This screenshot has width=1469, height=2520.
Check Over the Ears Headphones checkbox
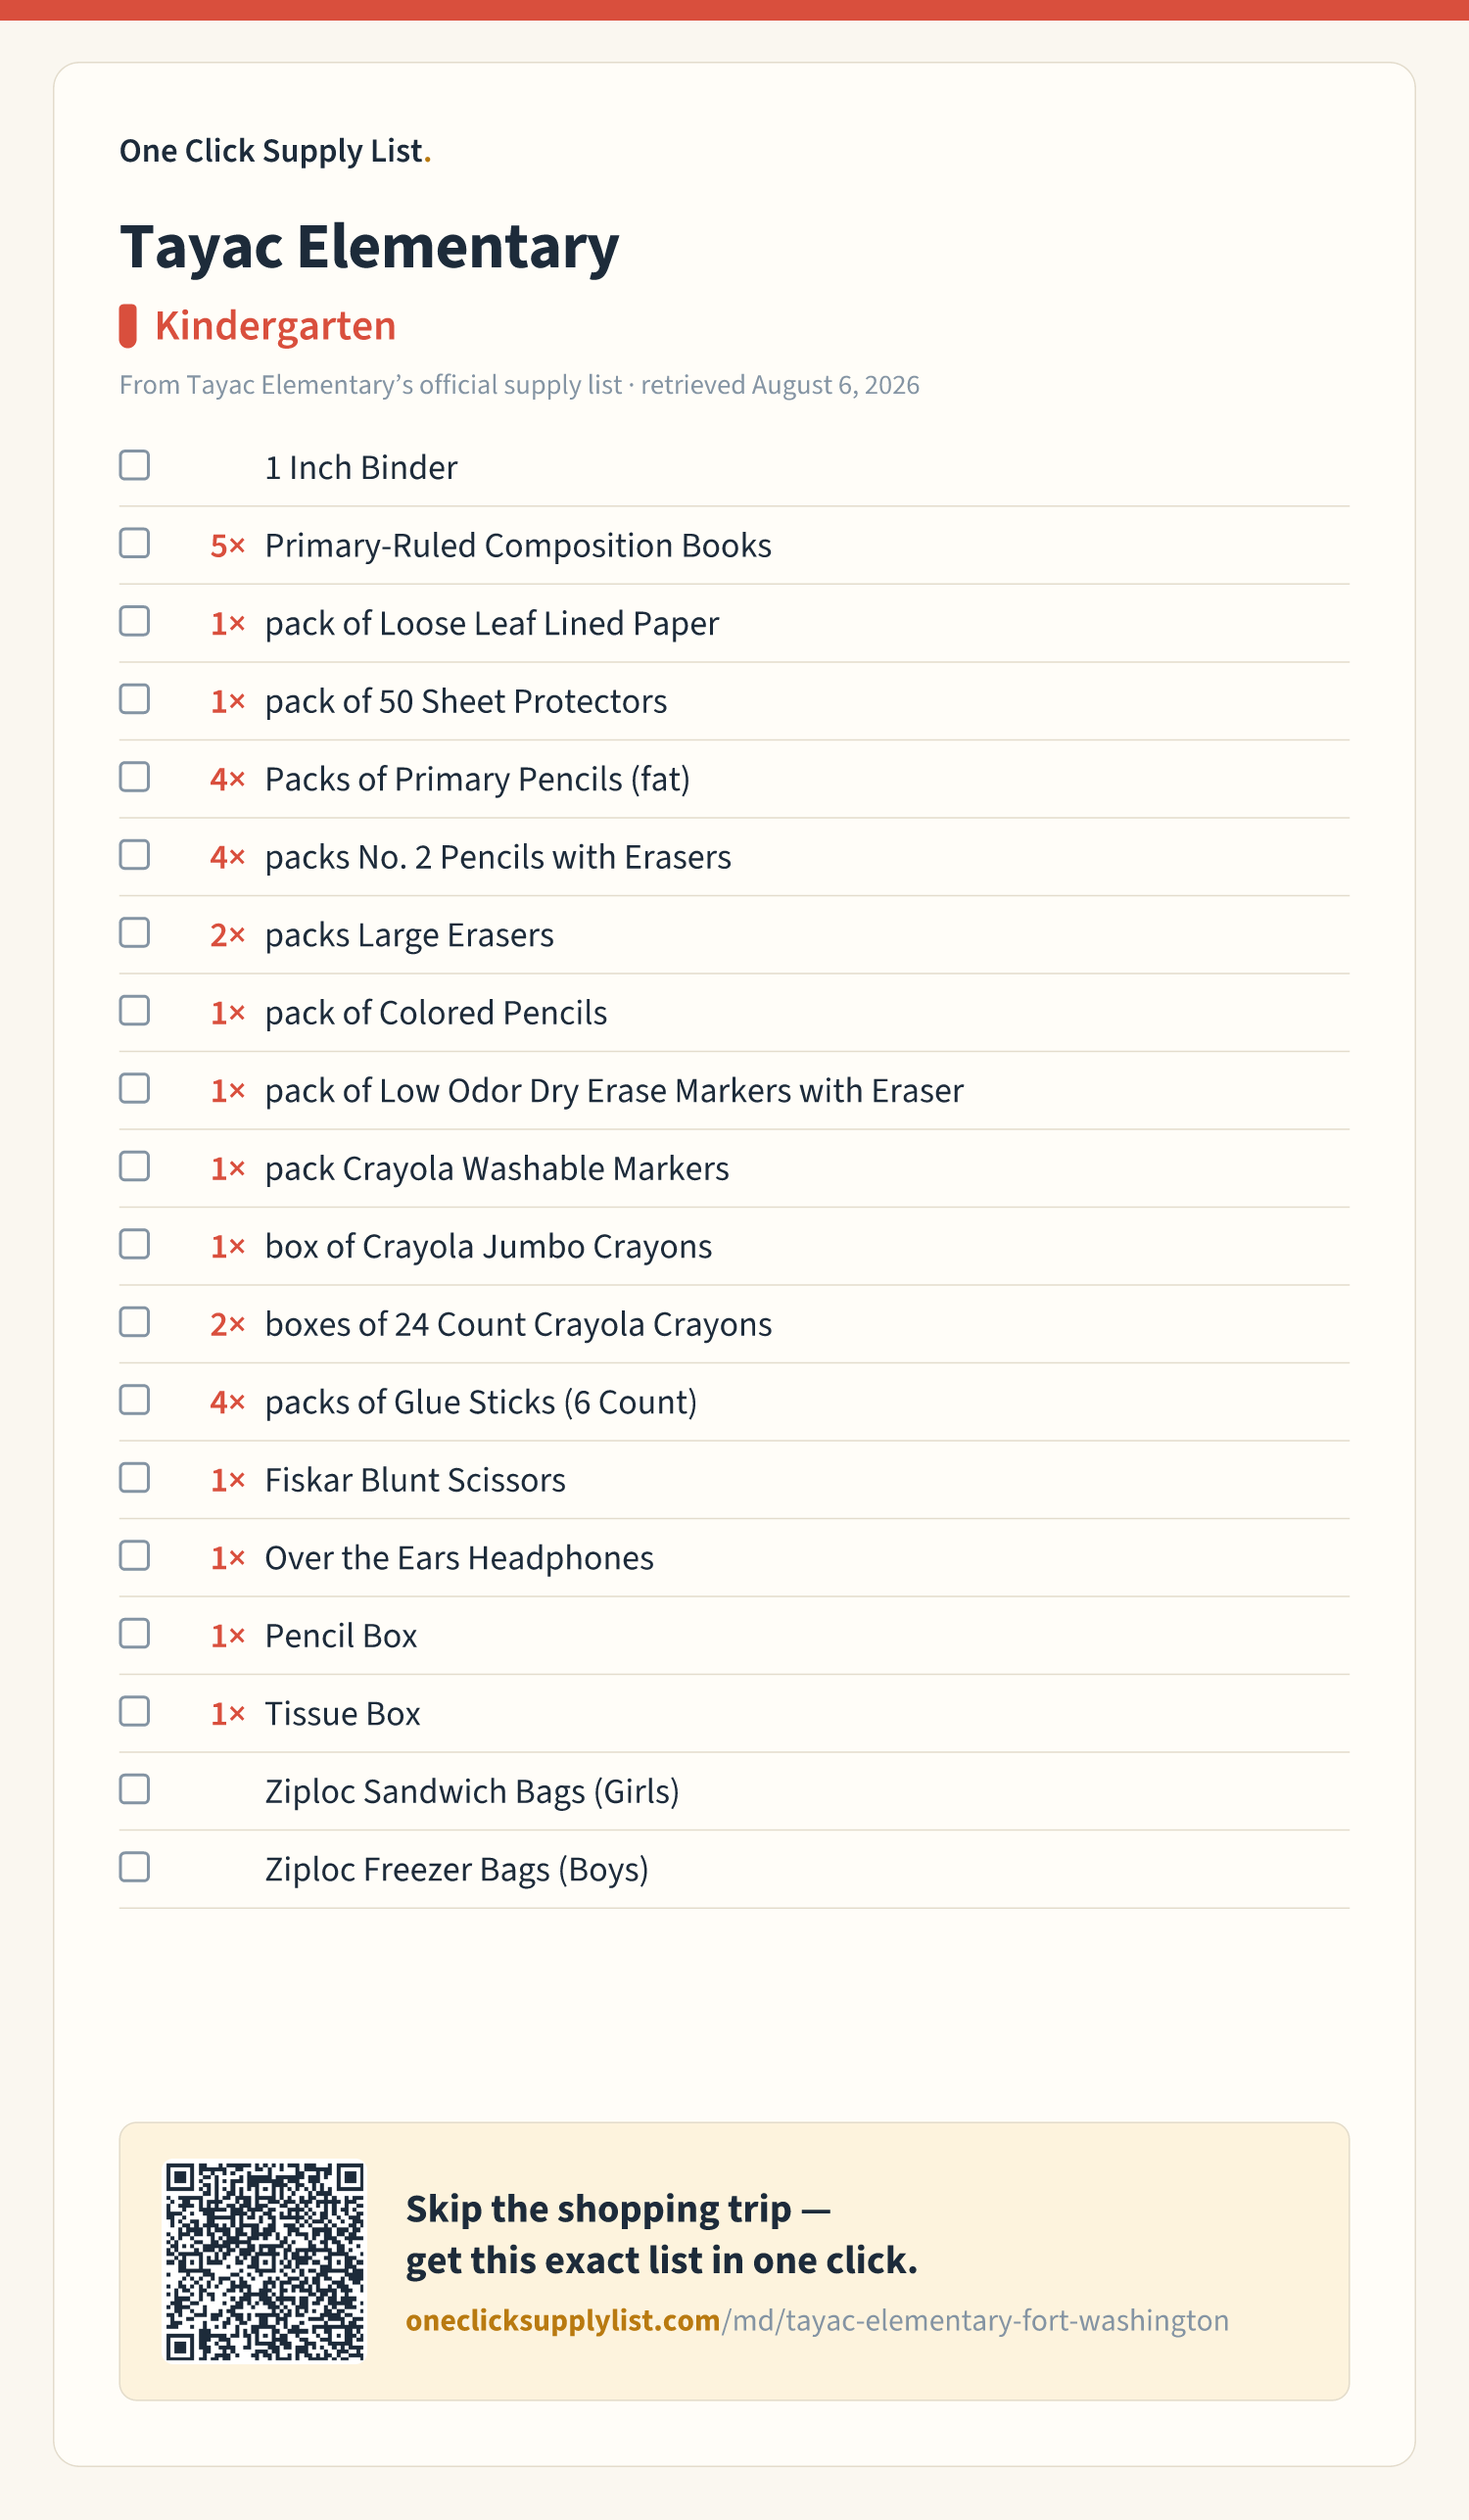coord(134,1556)
